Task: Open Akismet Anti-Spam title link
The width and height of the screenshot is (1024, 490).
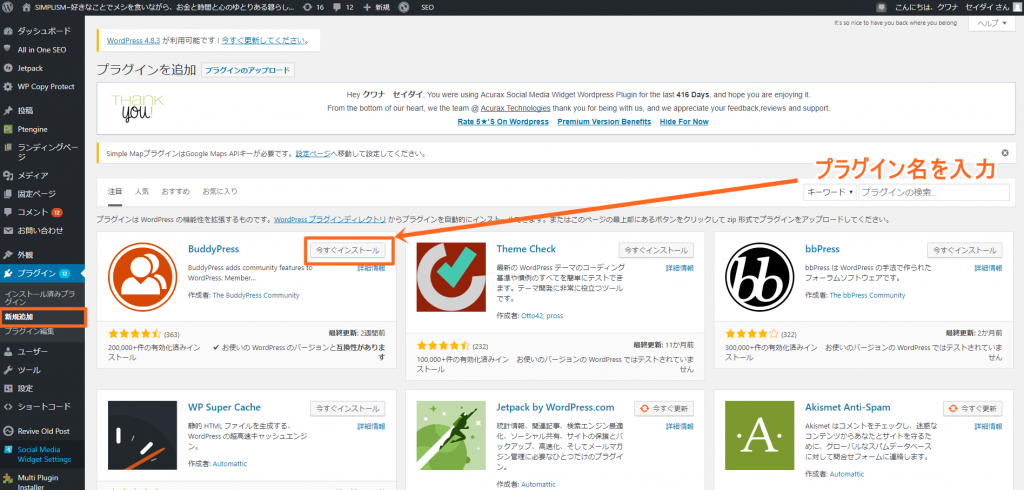Action: (x=848, y=407)
